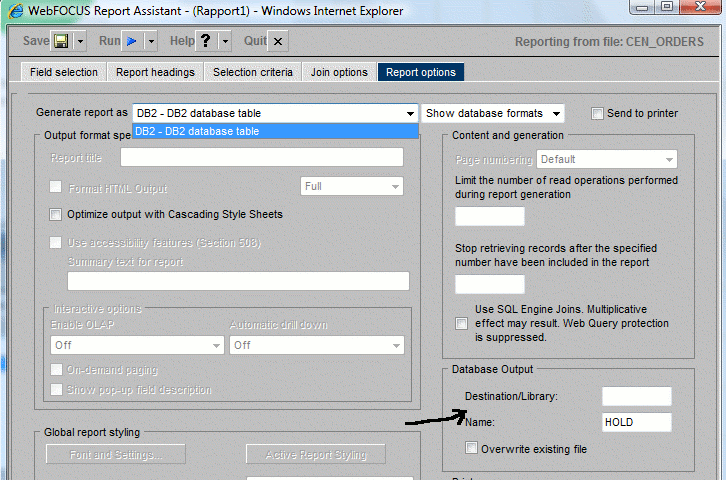Open the Enable OLAP dropdown
This screenshot has width=726, height=480.
coord(137,345)
